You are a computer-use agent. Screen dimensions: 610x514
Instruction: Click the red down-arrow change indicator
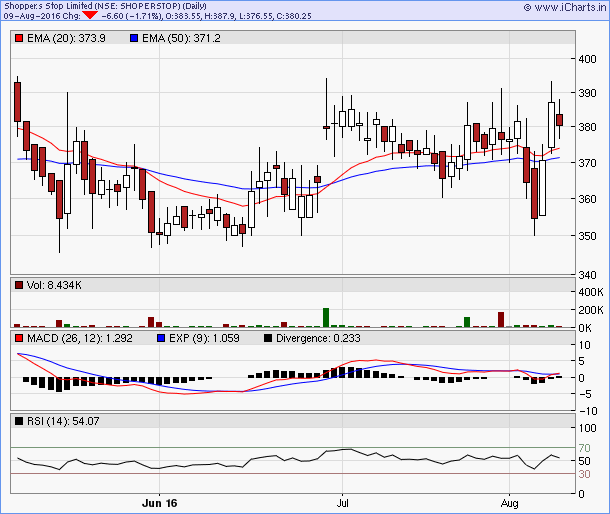coord(90,15)
